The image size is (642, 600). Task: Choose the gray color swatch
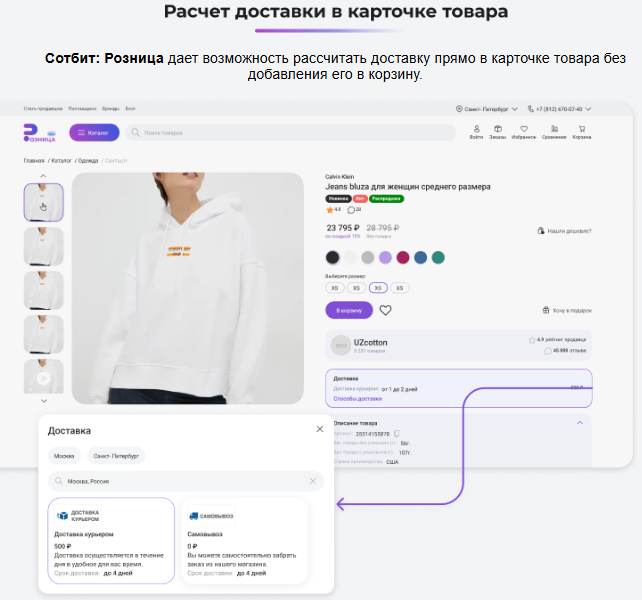pos(368,257)
